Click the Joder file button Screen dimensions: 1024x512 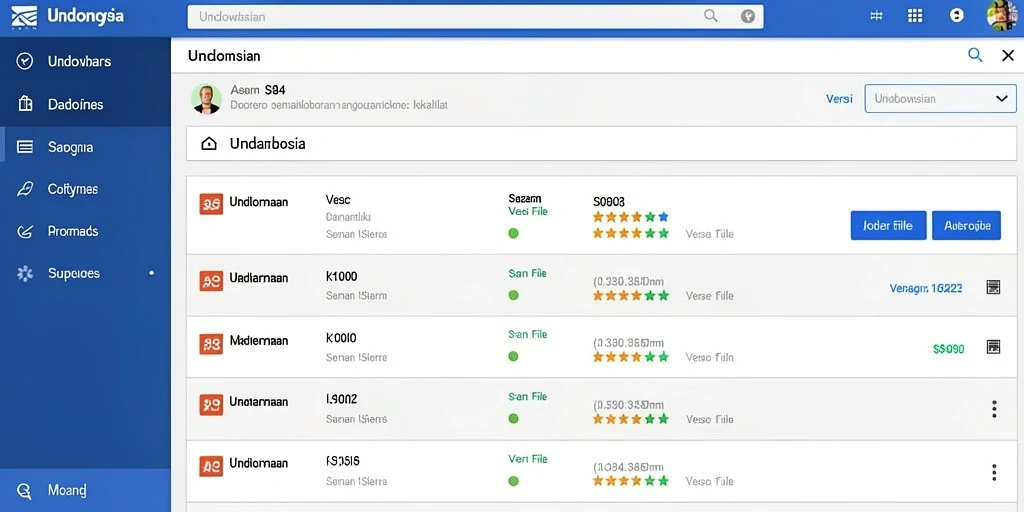(x=888, y=225)
